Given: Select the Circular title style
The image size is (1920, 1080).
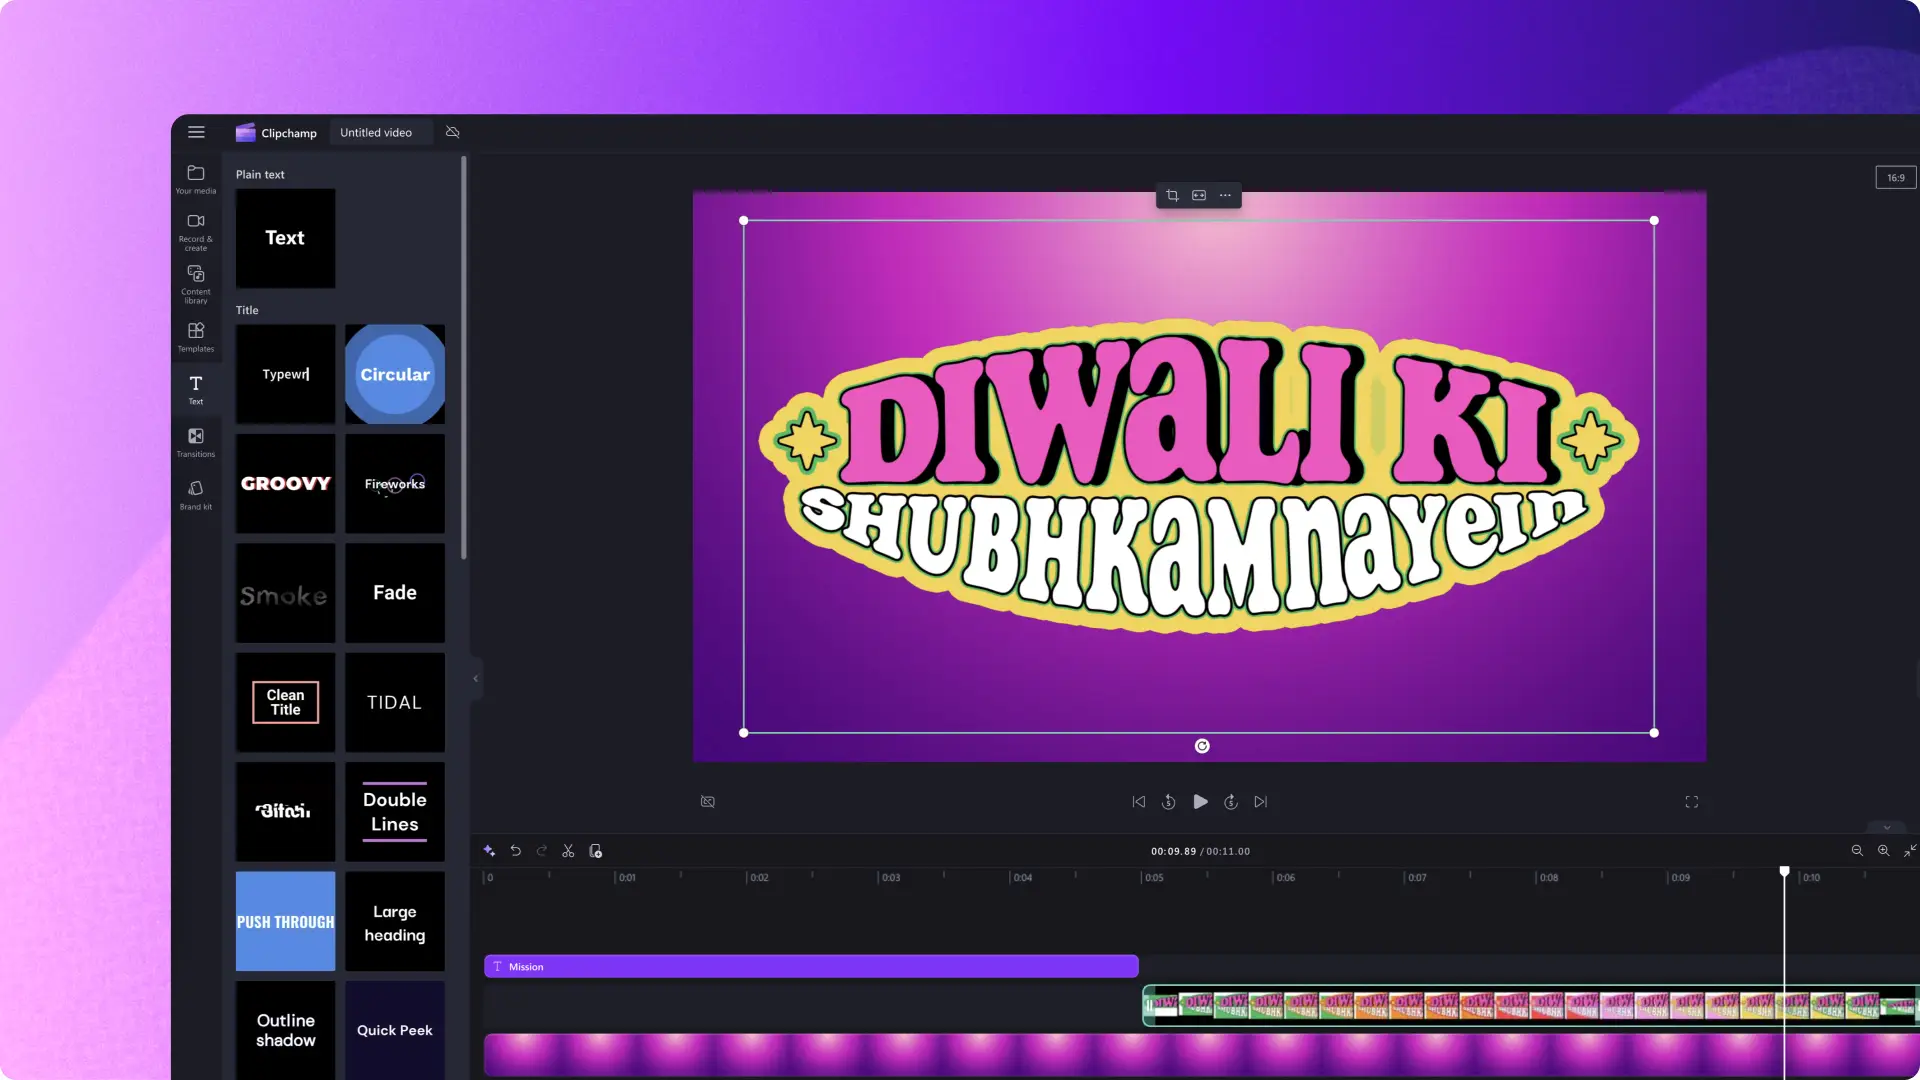Looking at the screenshot, I should pos(394,373).
